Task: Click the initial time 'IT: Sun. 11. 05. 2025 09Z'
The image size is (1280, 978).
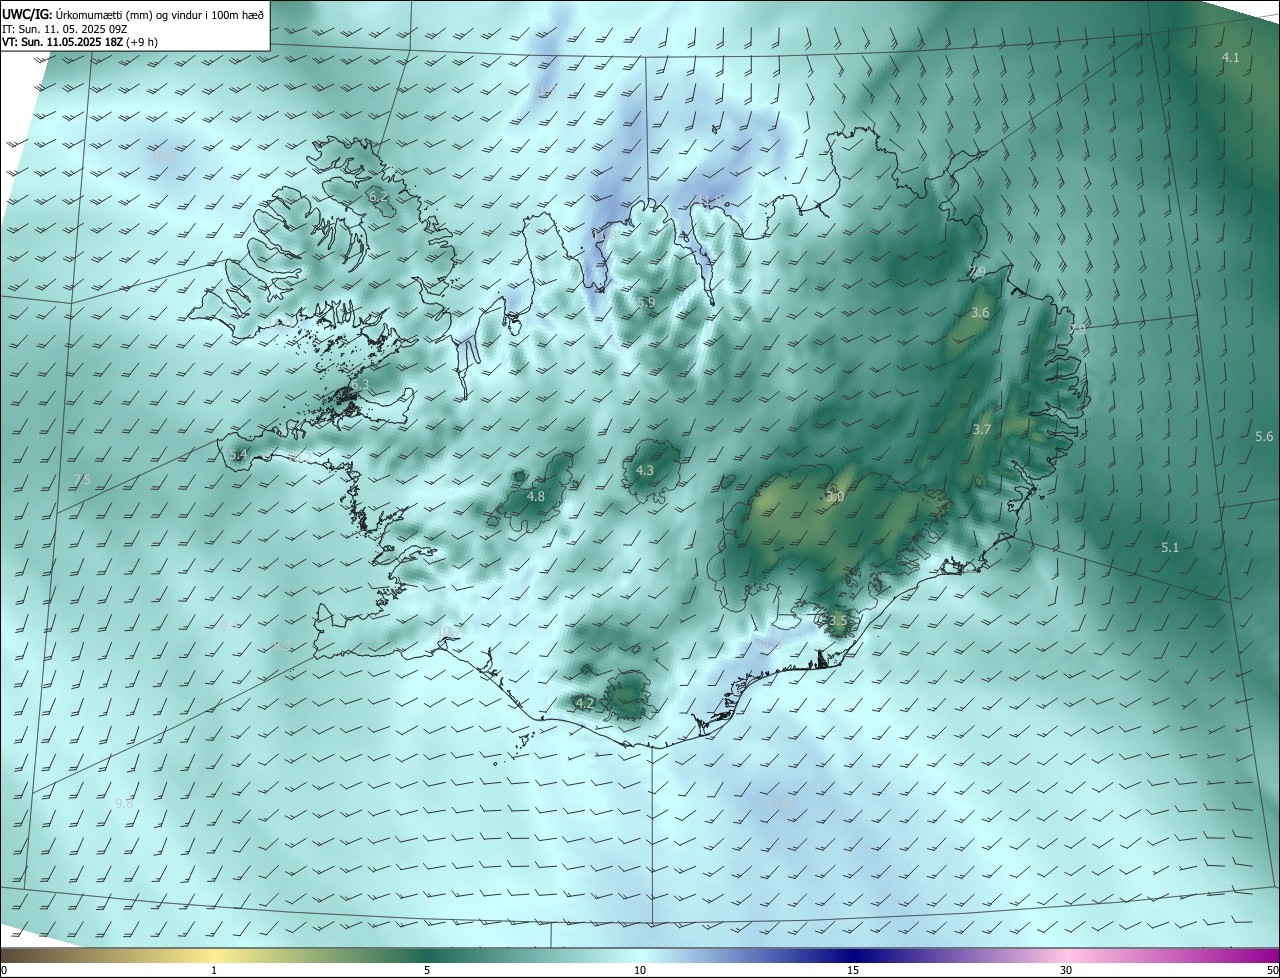Action: click(x=65, y=28)
